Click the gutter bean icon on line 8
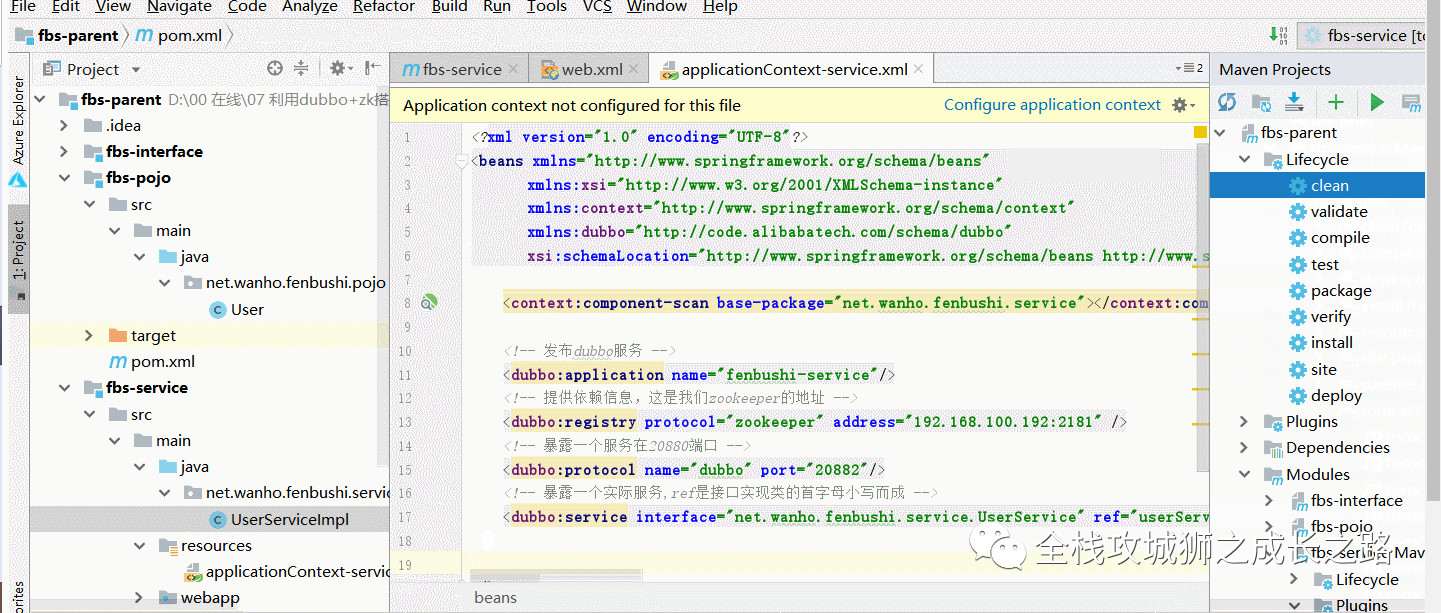This screenshot has height=613, width=1441. tap(429, 302)
